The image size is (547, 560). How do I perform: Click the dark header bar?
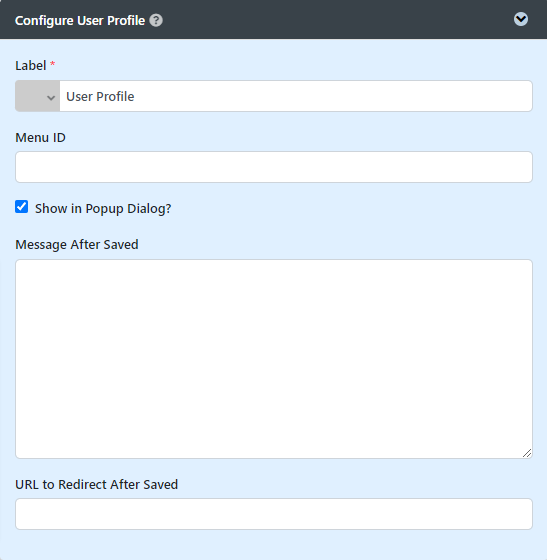click(x=274, y=19)
